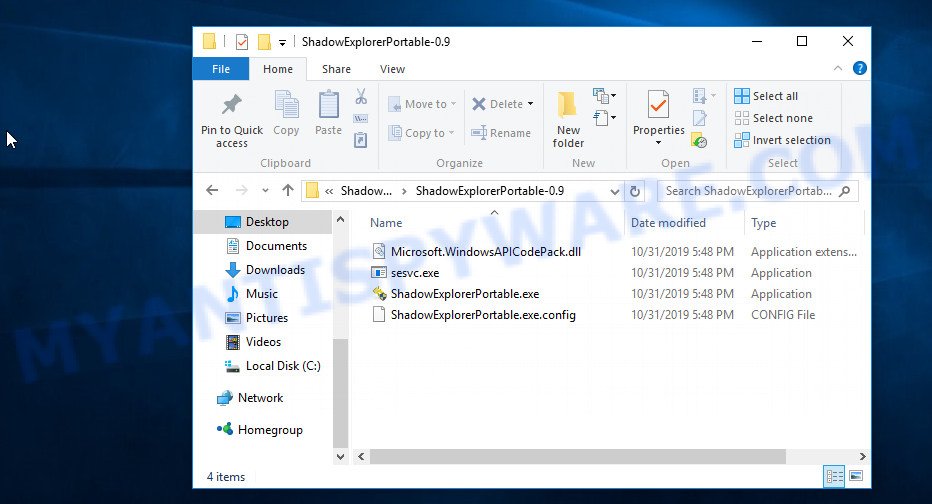Viewport: 932px width, 504px height.
Task: Click the Cut scissors icon
Action: pos(361,96)
